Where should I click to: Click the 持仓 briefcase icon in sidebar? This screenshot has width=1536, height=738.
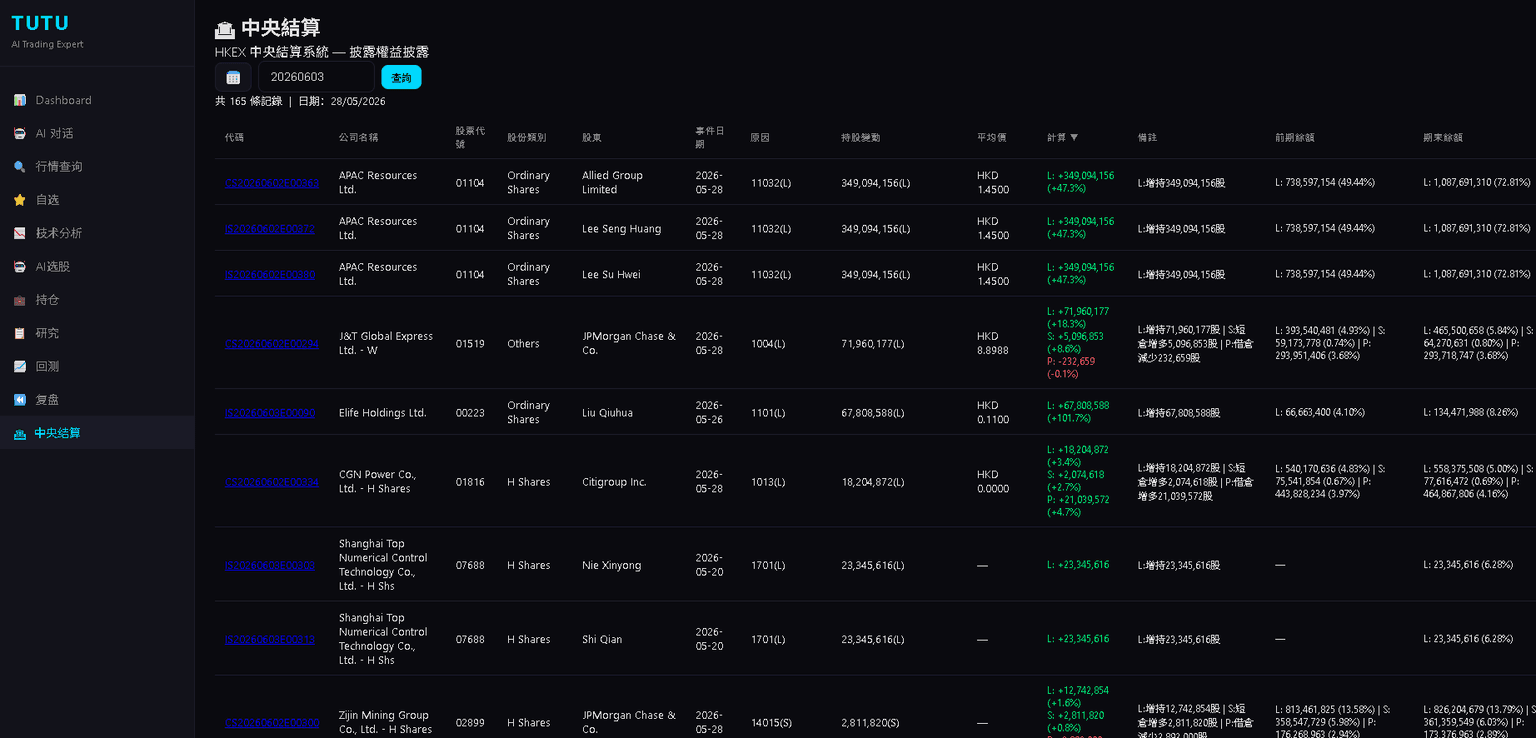[x=19, y=300]
